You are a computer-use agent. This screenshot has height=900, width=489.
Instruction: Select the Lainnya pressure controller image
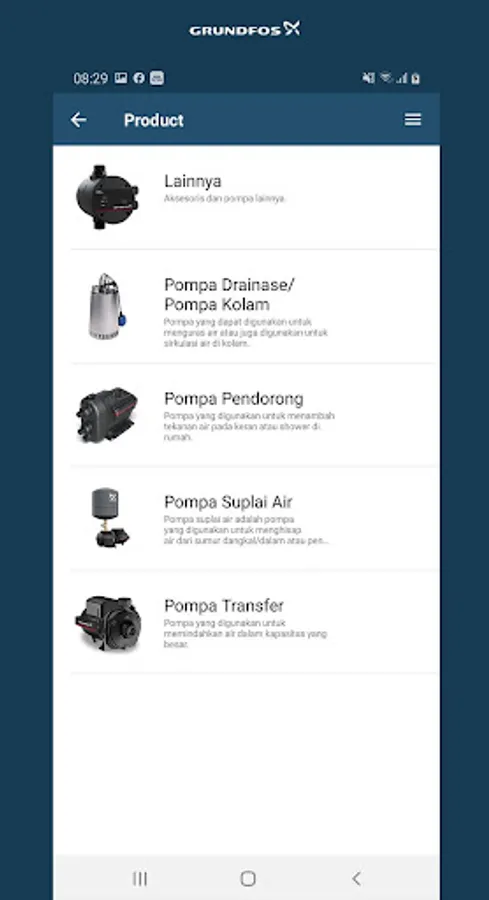[x=107, y=197]
